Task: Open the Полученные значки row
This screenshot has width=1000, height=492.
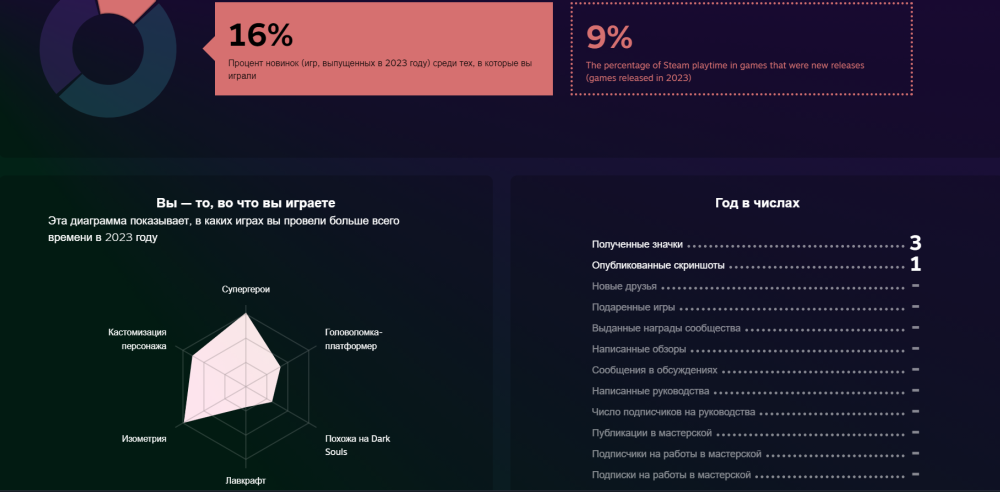Action: (637, 244)
